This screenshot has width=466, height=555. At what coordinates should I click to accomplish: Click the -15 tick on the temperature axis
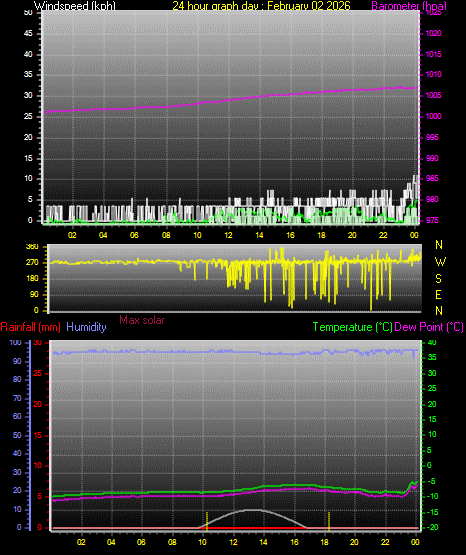(433, 512)
